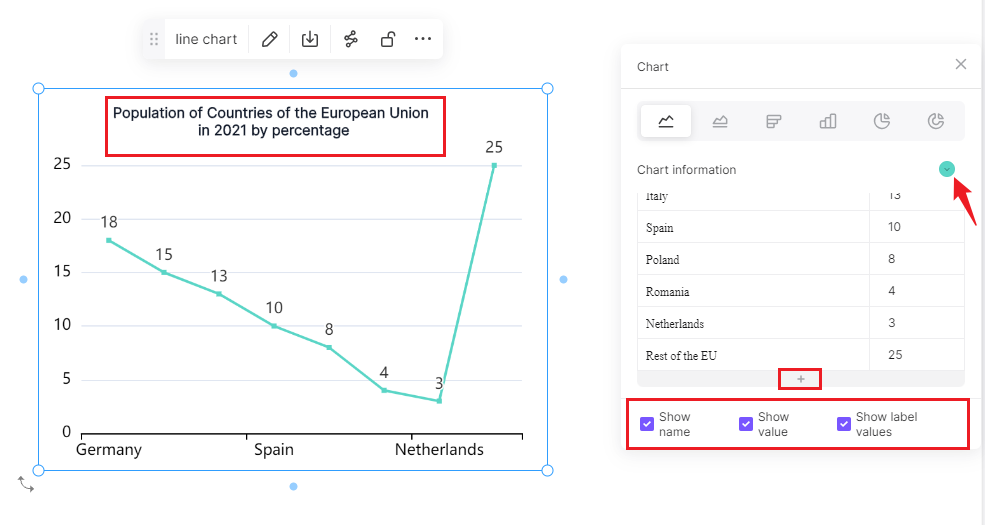Viewport: 985px width, 525px height.
Task: Select the pie chart type icon
Action: point(882,121)
